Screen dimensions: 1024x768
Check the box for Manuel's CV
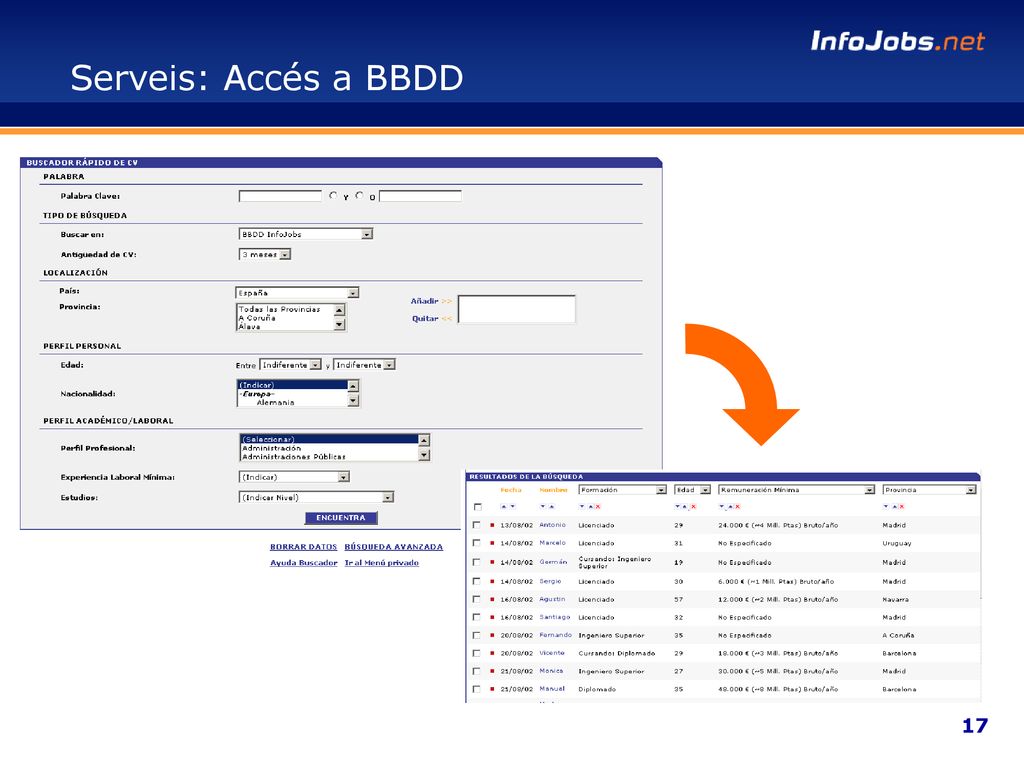(476, 689)
